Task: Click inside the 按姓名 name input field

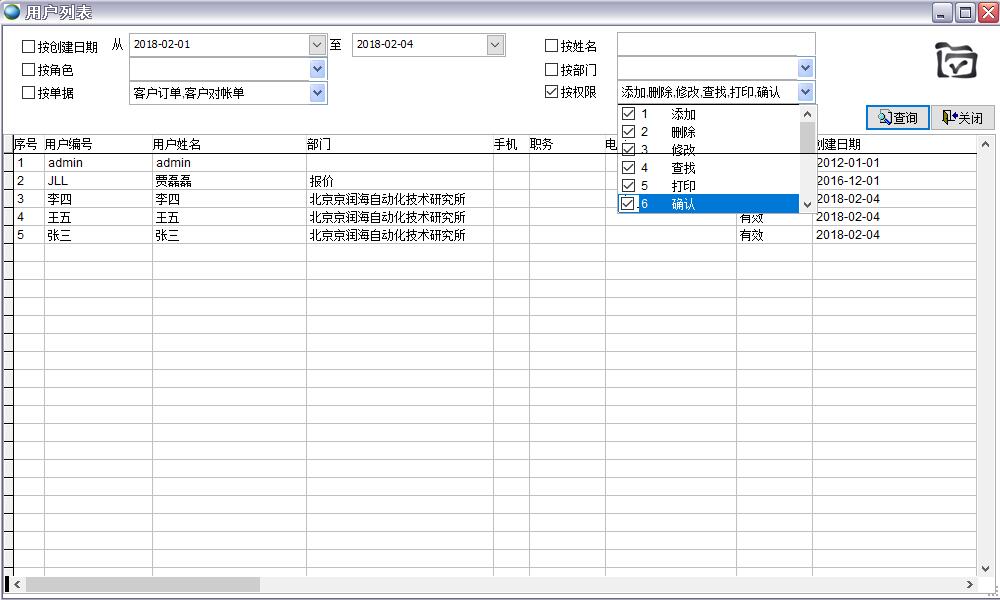Action: point(715,45)
